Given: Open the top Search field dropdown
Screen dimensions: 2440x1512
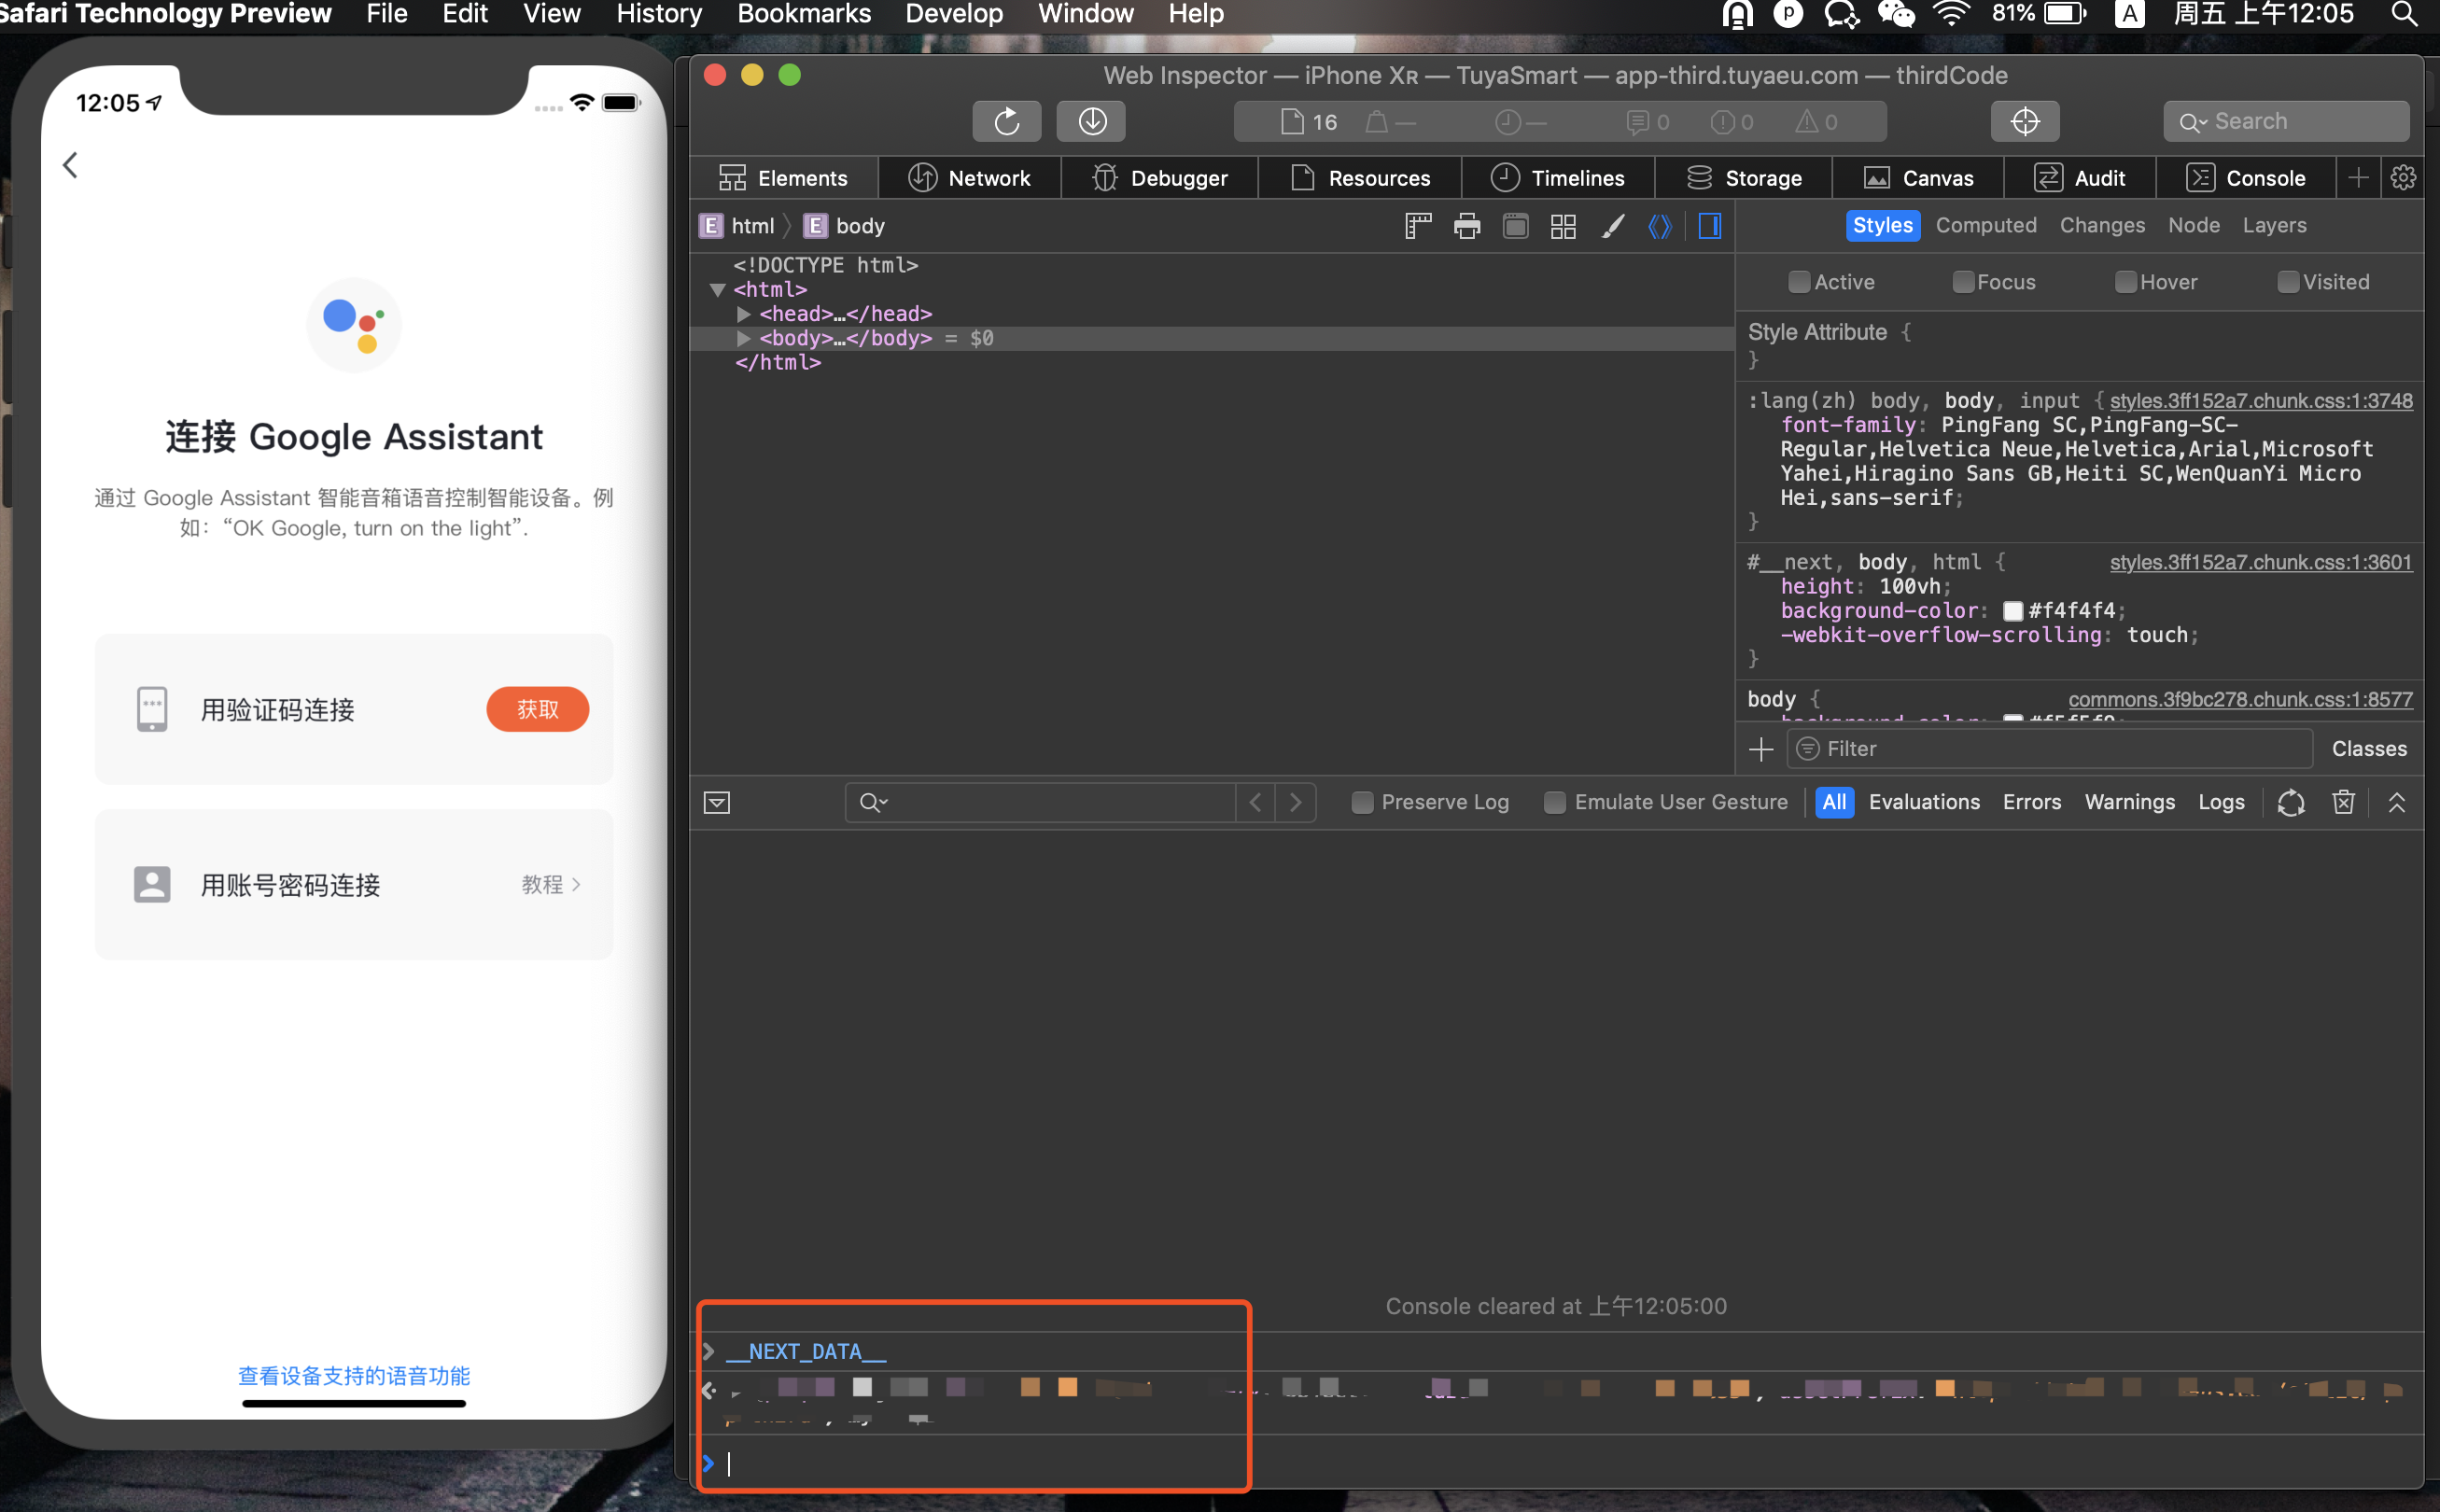Looking at the screenshot, I should tap(2193, 122).
